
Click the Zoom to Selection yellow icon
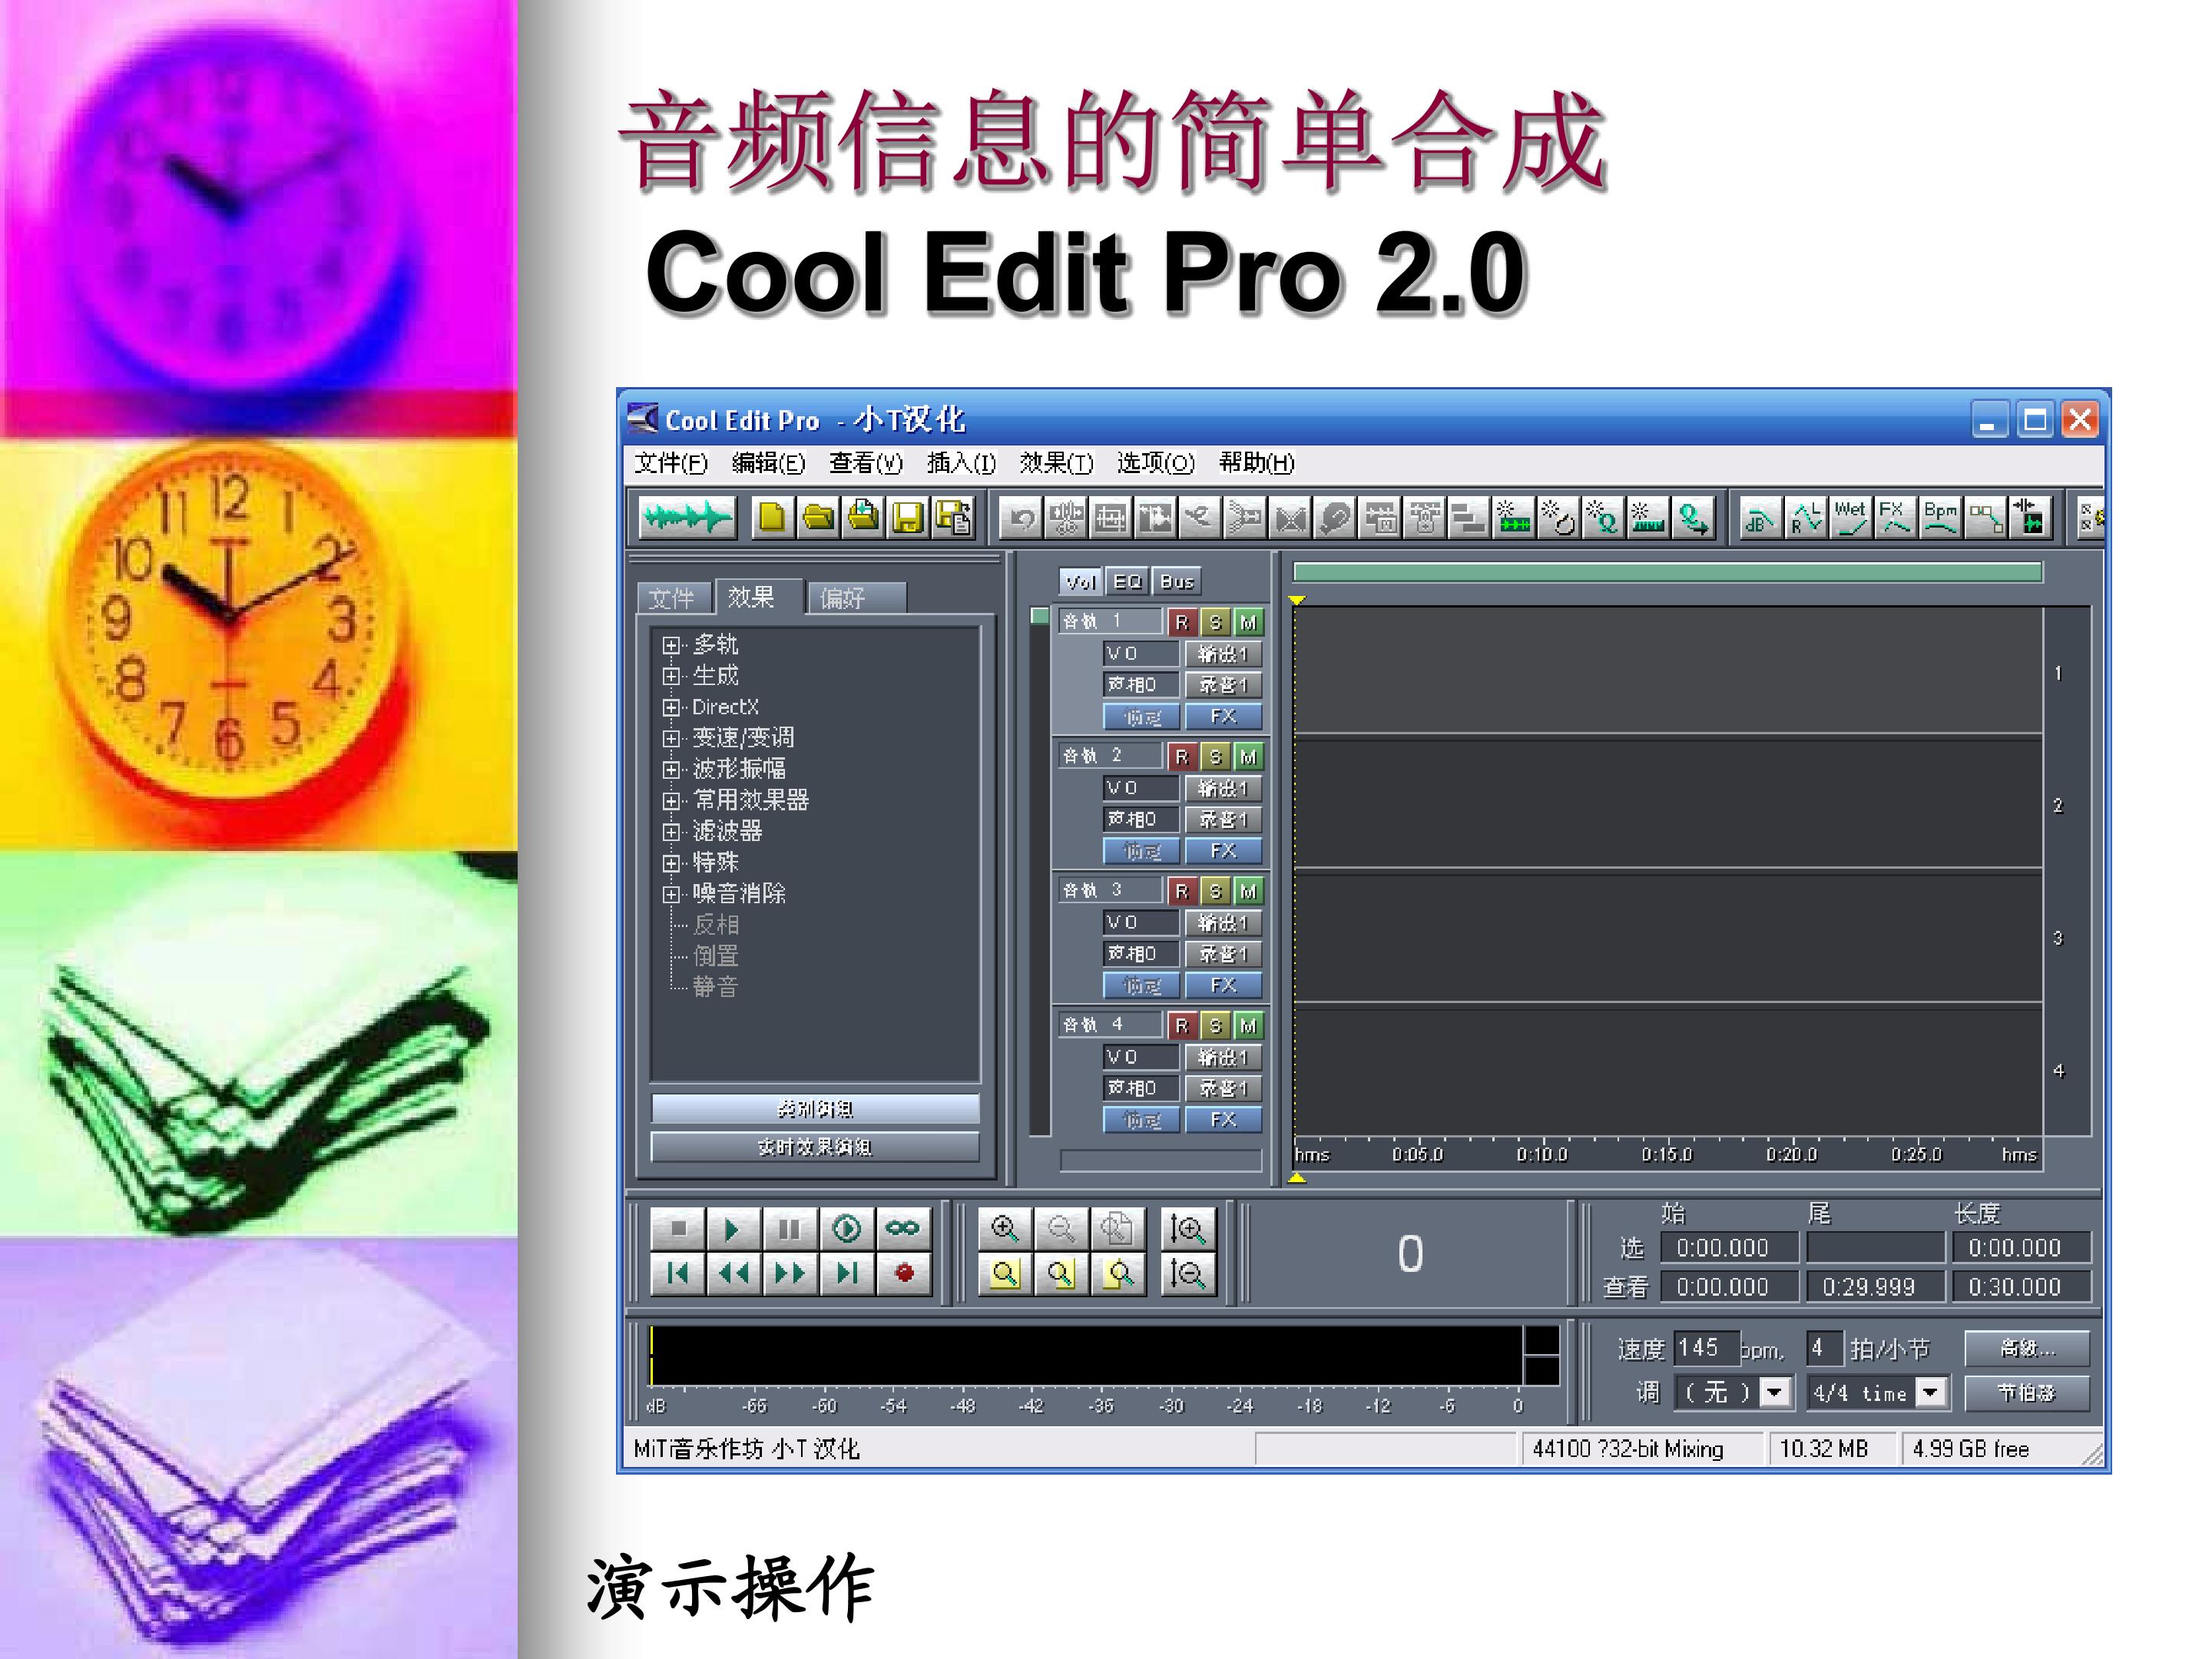1004,1273
